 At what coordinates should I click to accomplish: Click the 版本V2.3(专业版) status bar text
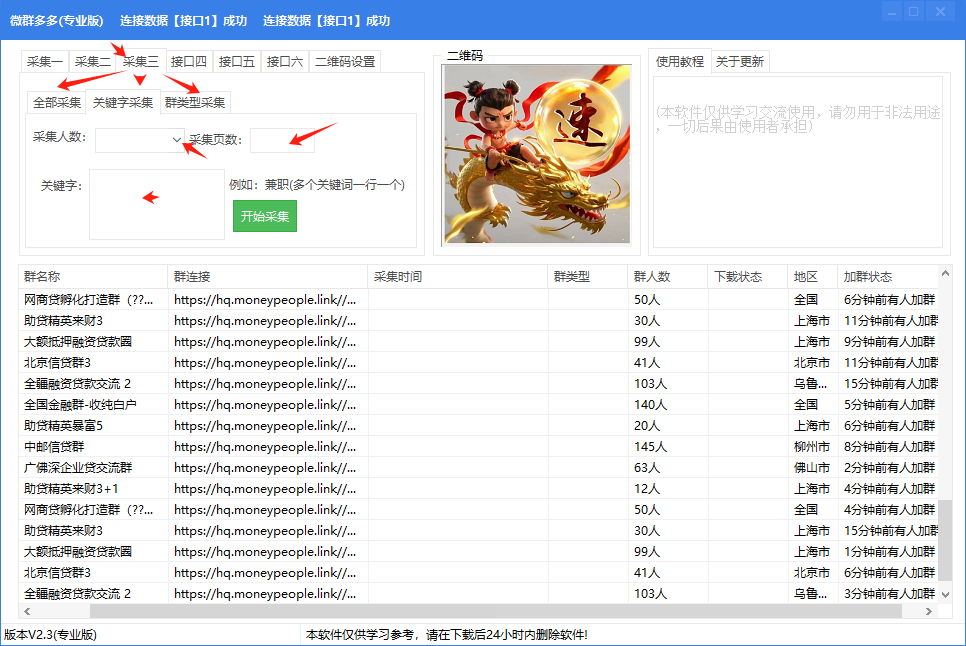point(51,635)
